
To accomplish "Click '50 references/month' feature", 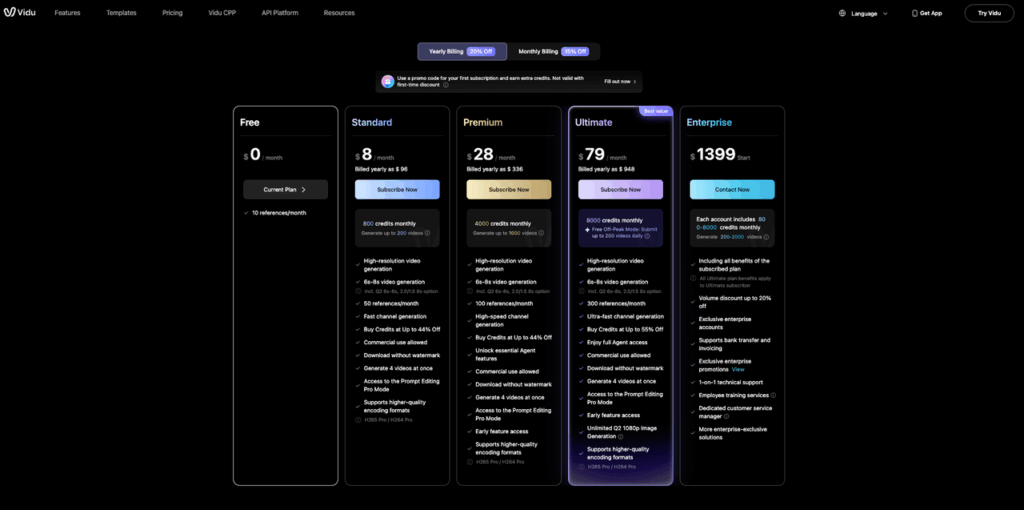I will [391, 304].
